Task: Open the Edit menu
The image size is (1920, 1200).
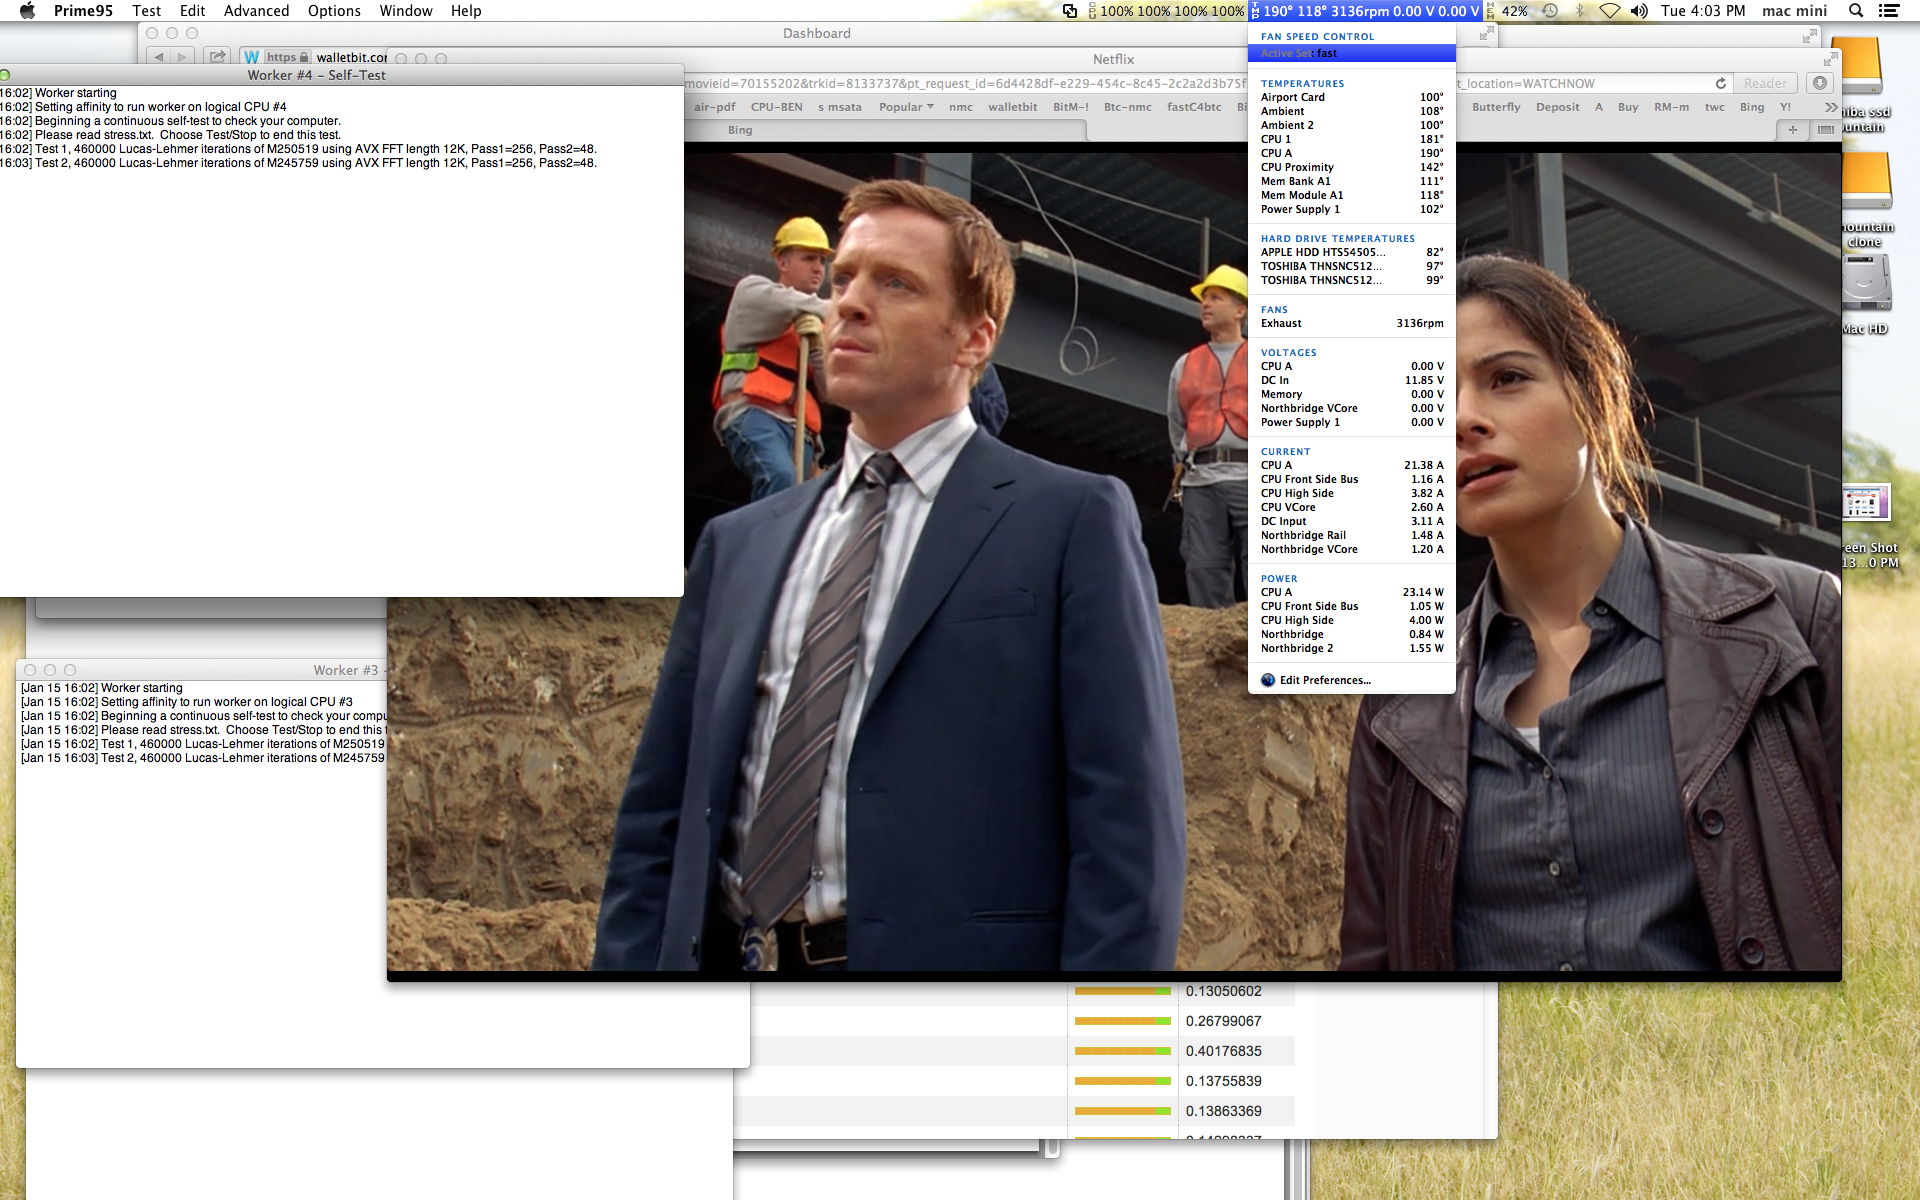Action: coord(192,11)
